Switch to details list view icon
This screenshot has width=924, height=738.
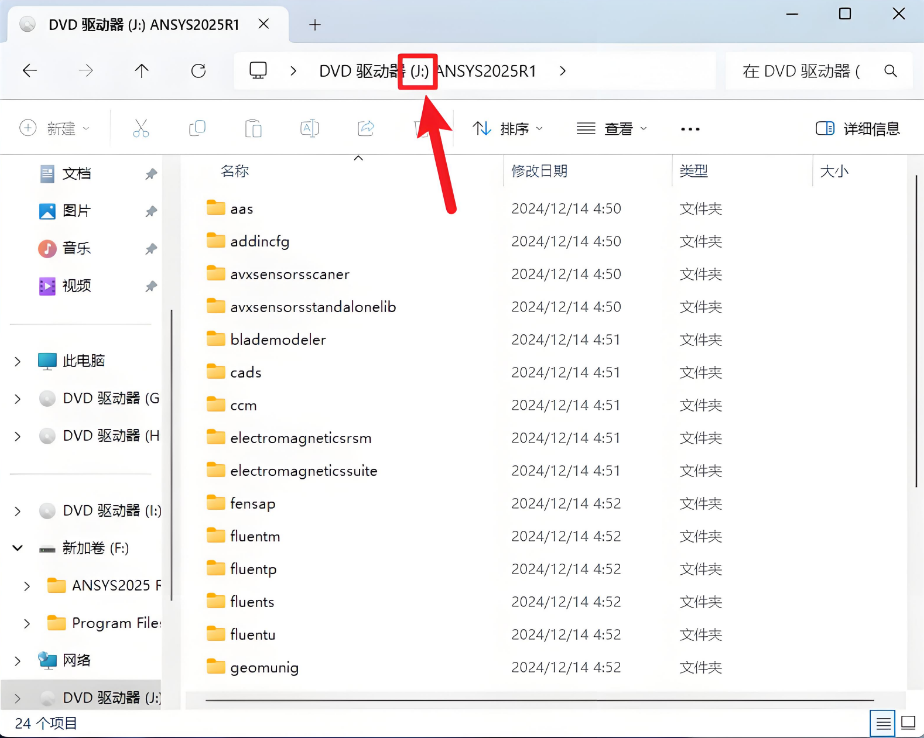883,723
